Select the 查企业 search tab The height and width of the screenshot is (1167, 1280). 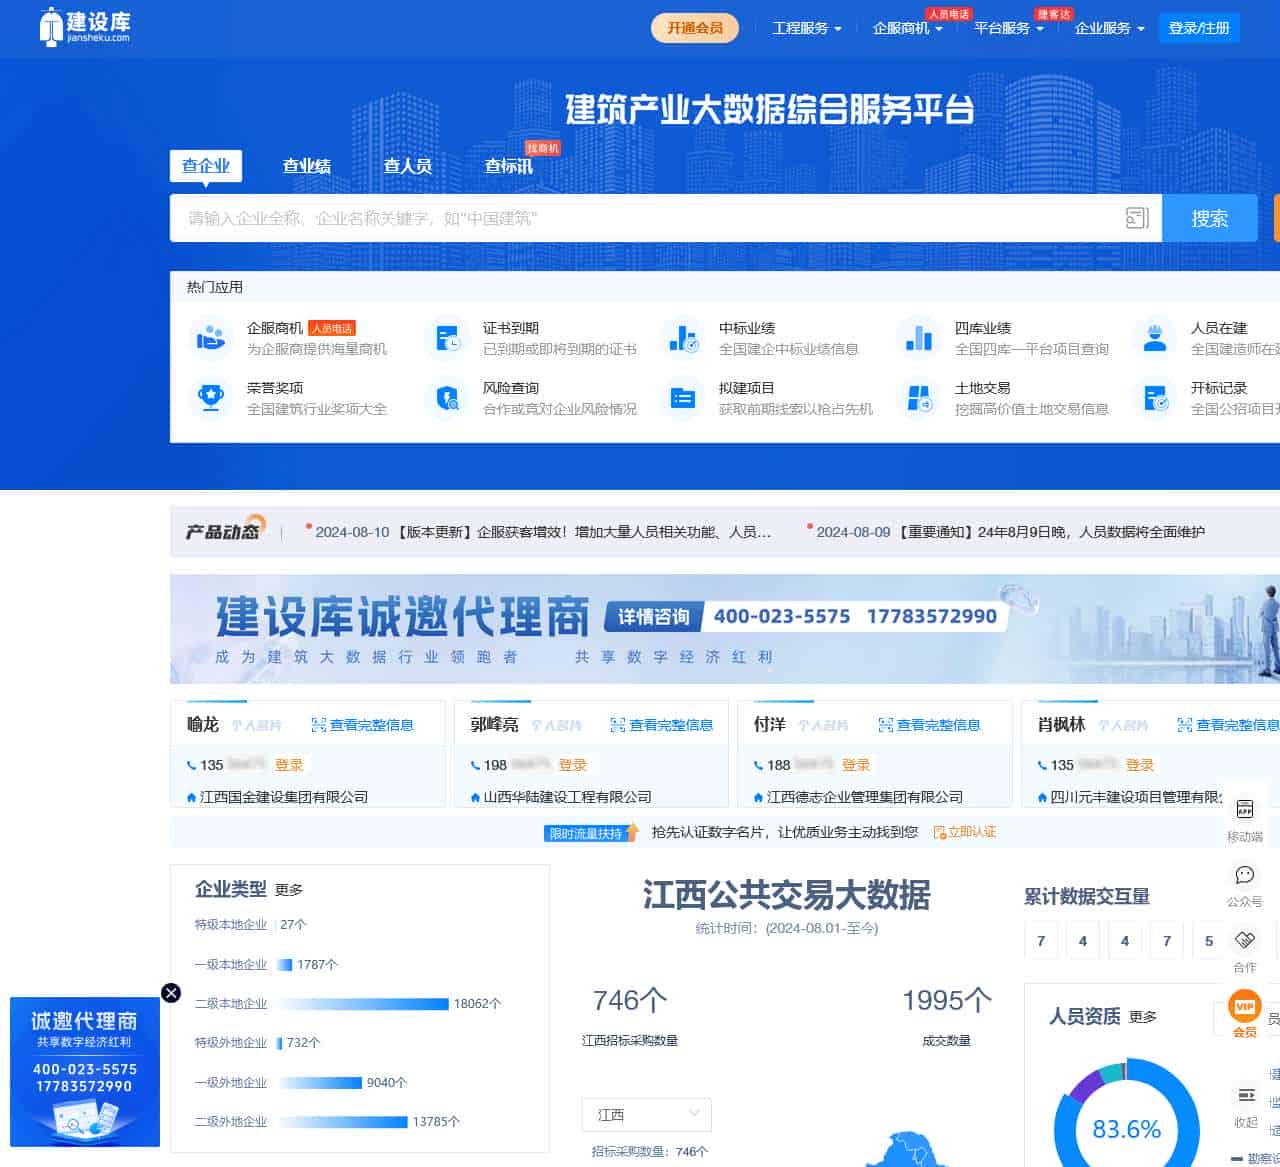tap(206, 166)
